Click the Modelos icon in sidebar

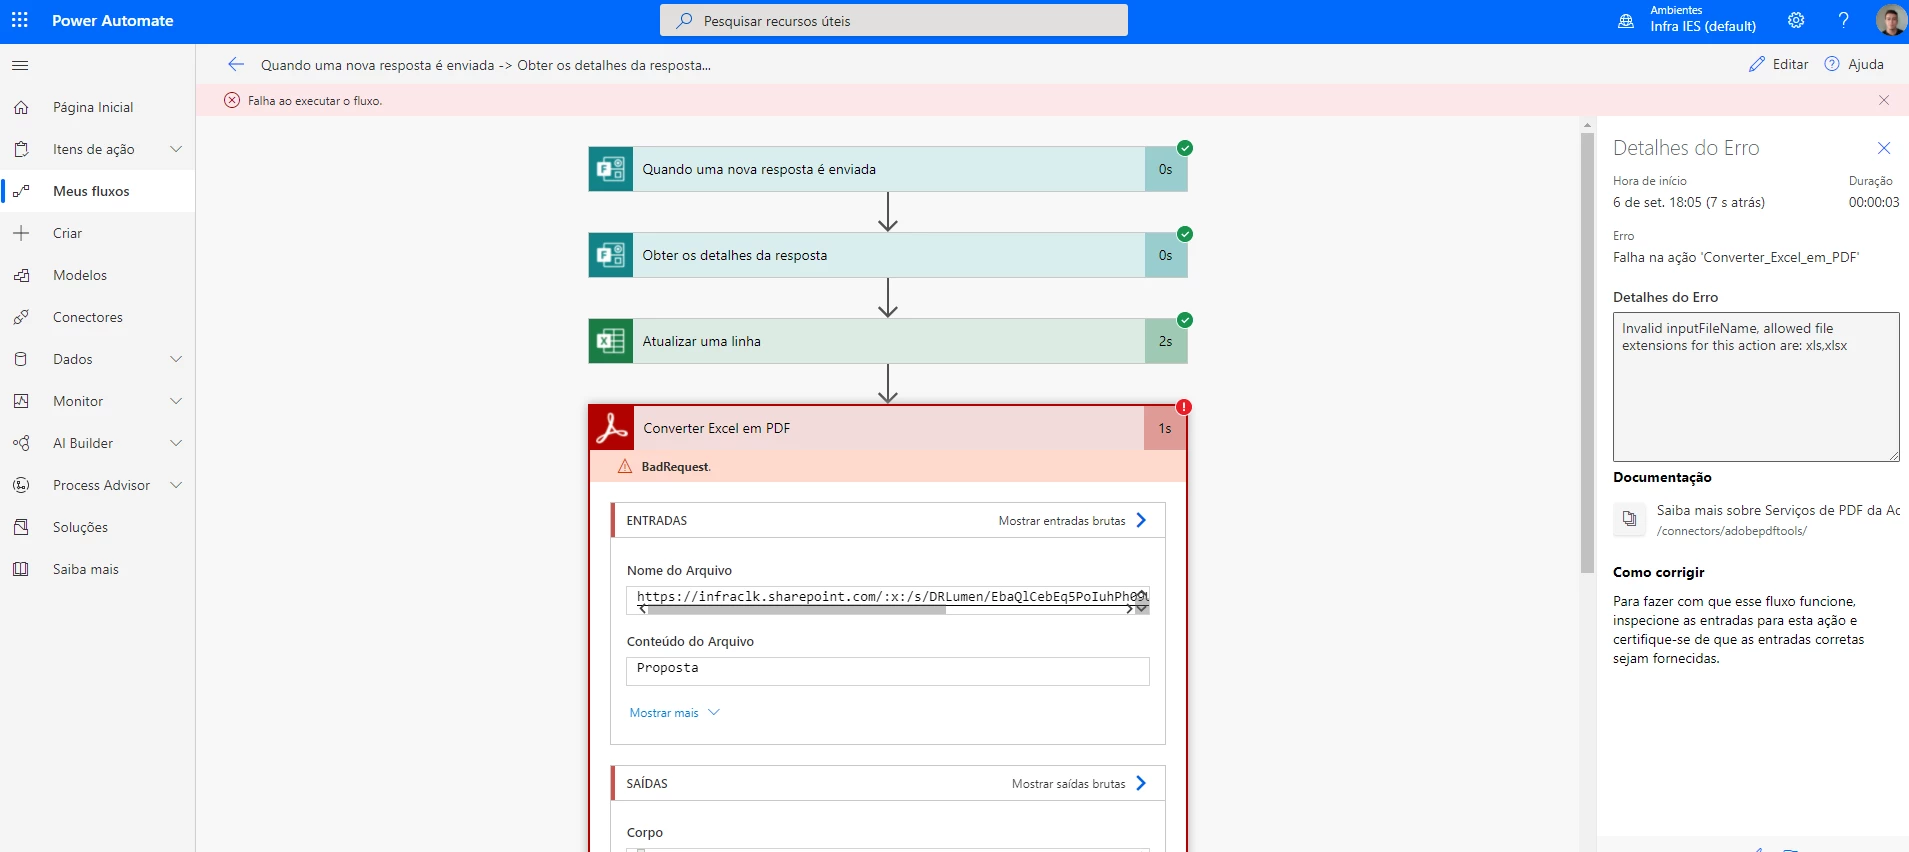[21, 275]
